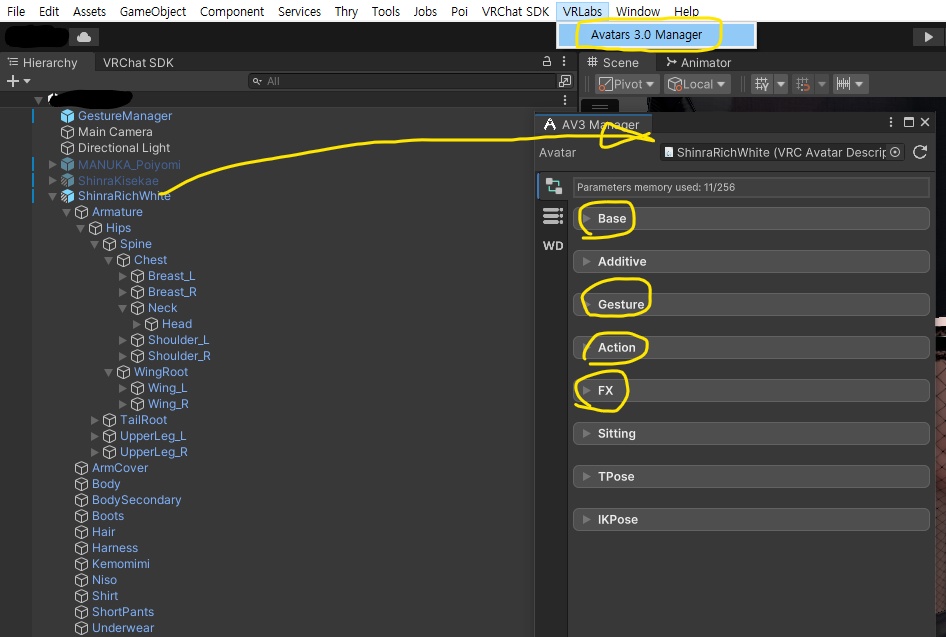
Task: Toggle the grid snapping icon
Action: click(803, 84)
